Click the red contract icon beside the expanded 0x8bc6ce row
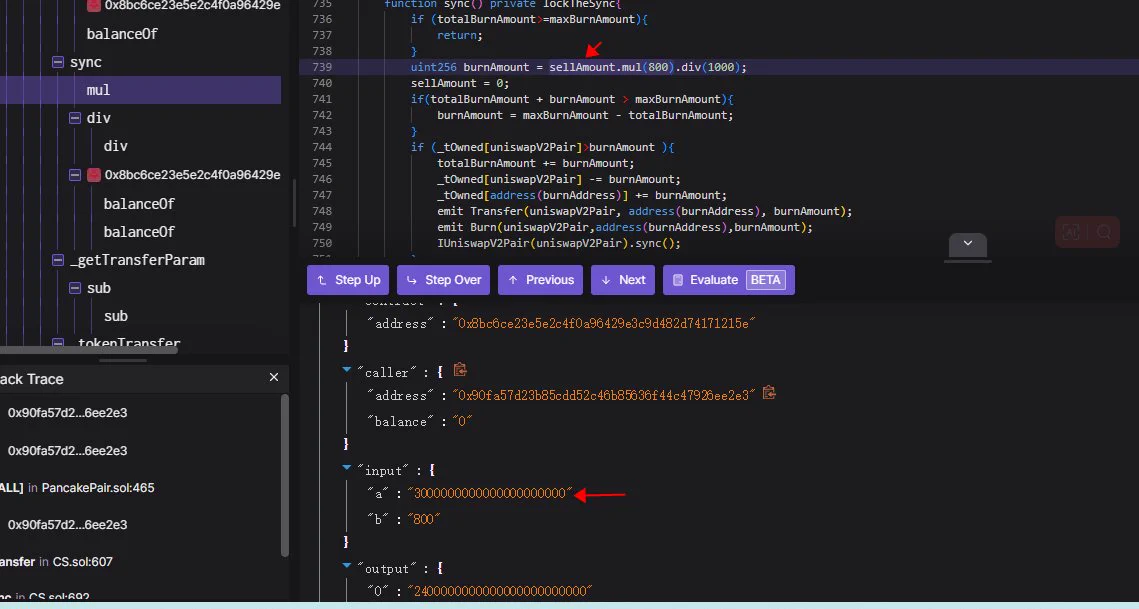 click(x=94, y=174)
